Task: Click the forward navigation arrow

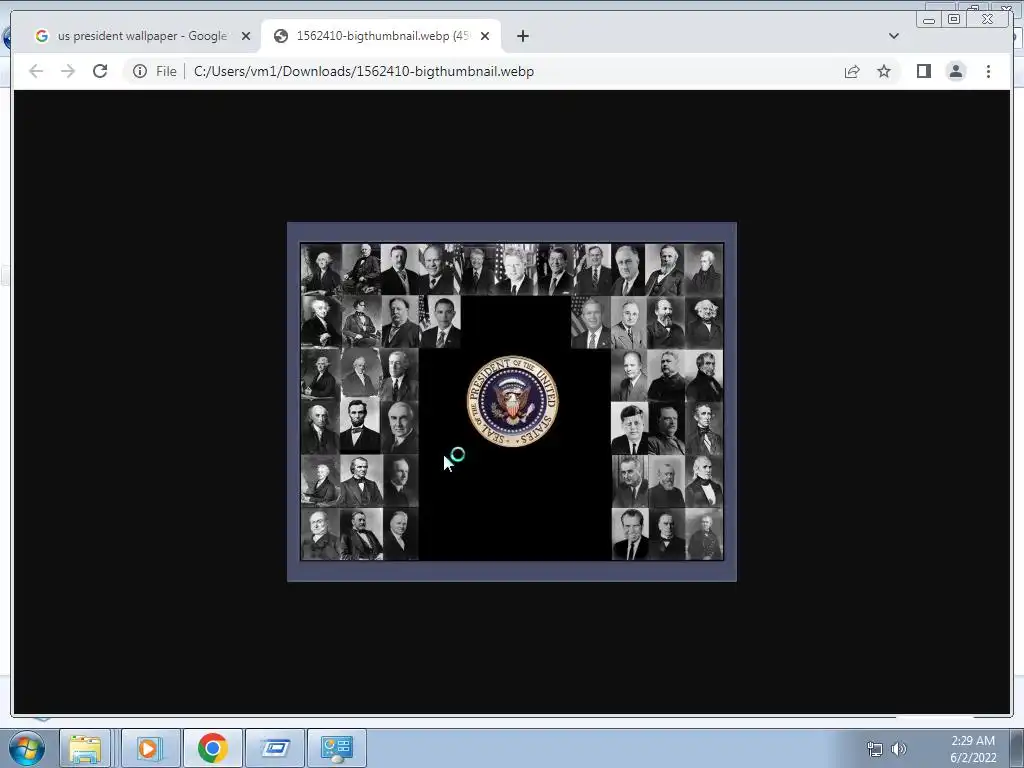Action: coord(68,71)
